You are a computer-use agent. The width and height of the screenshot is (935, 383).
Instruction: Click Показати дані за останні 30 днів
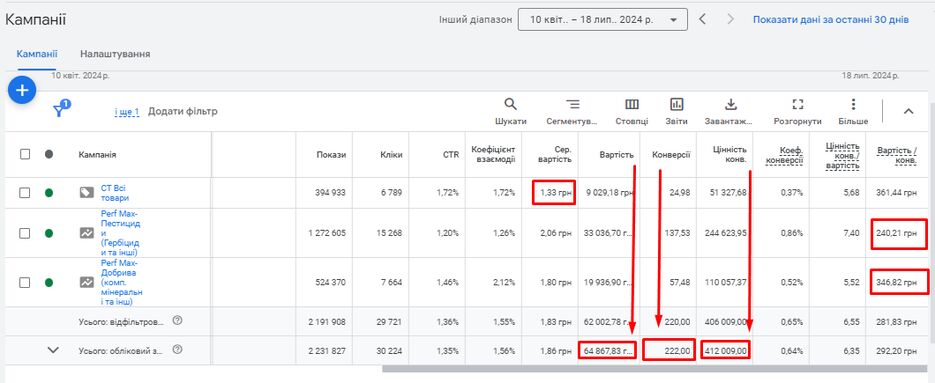click(x=831, y=20)
